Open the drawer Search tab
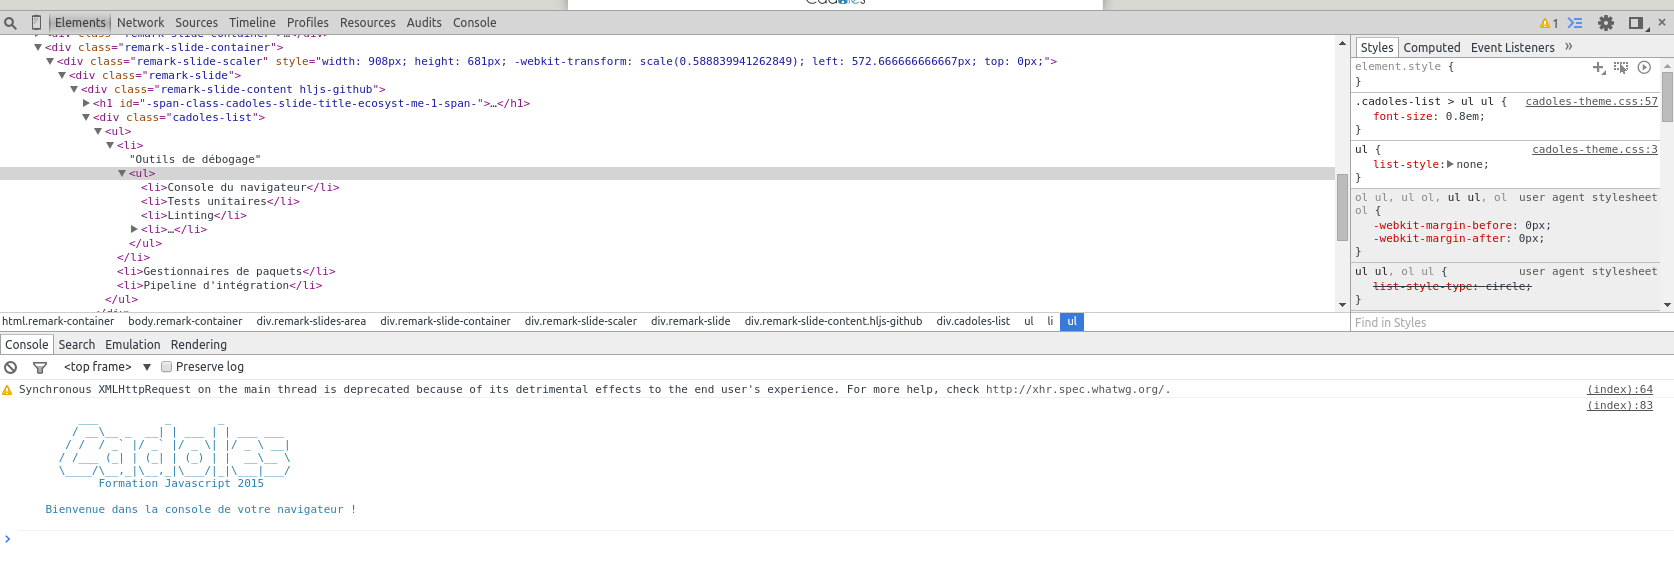The width and height of the screenshot is (1674, 571). tap(77, 344)
